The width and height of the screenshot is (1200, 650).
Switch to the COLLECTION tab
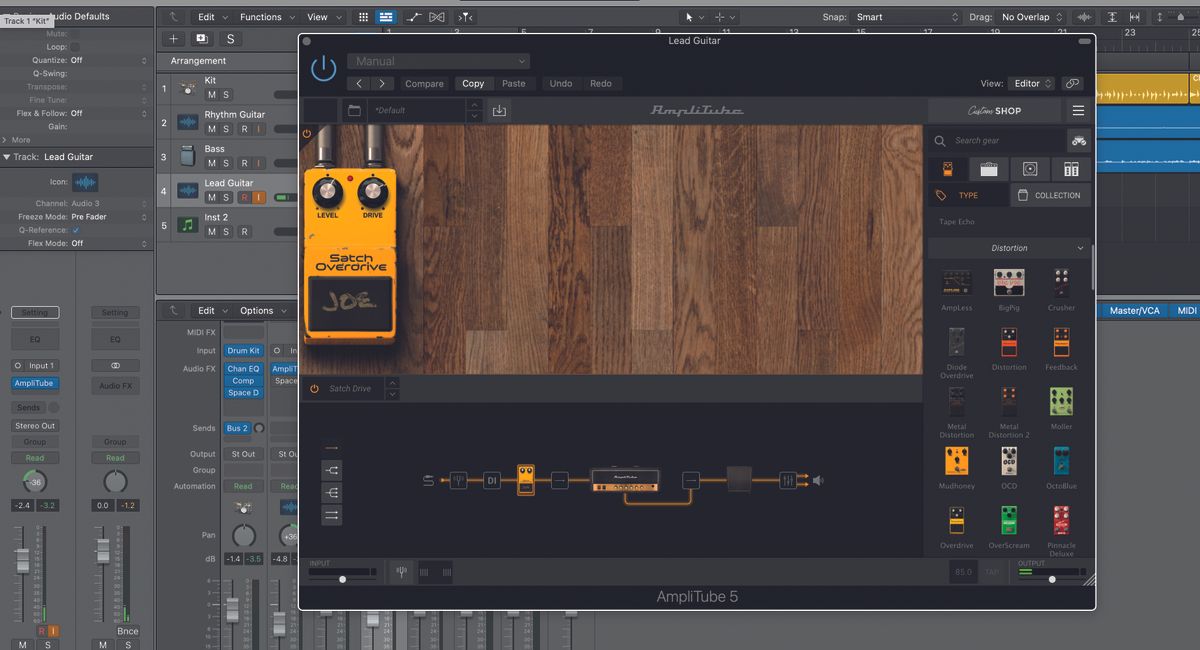coord(1050,195)
